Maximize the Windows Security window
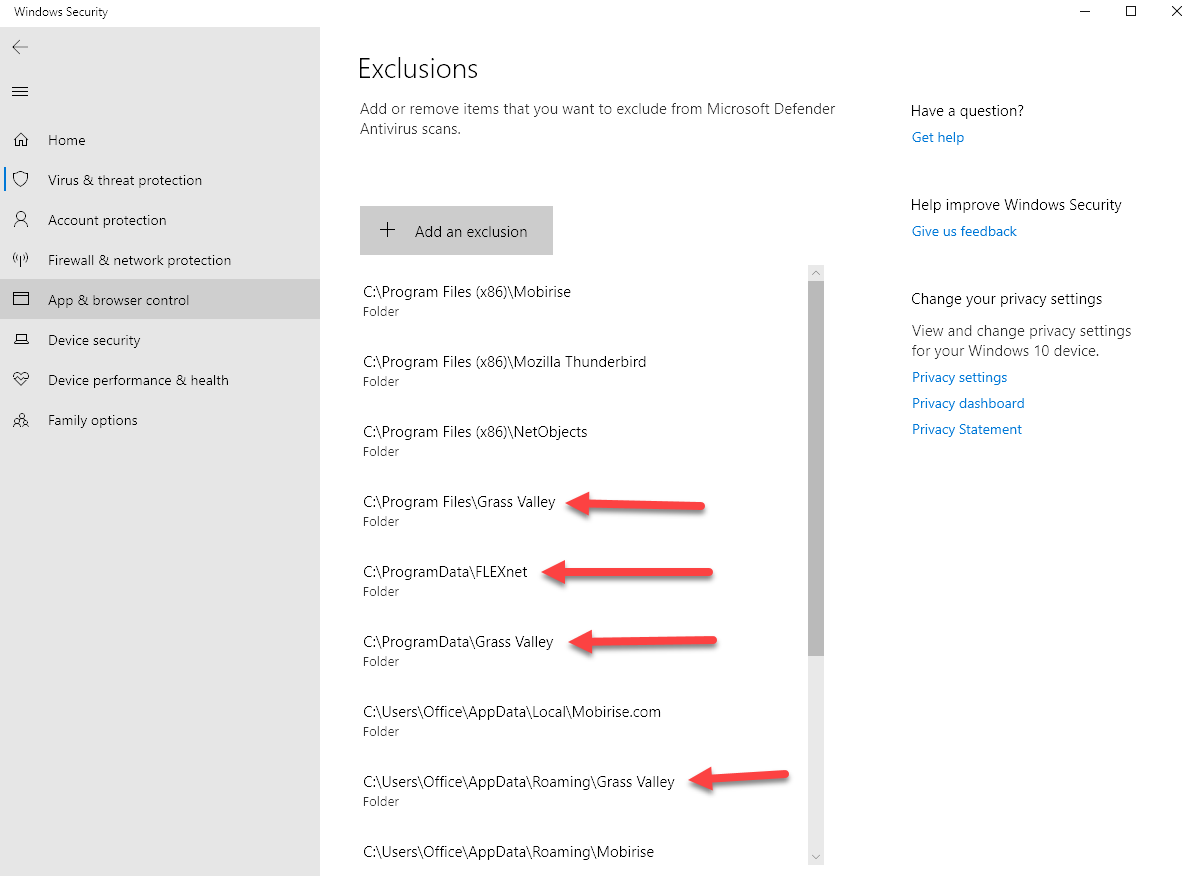1199x876 pixels. 1131,11
